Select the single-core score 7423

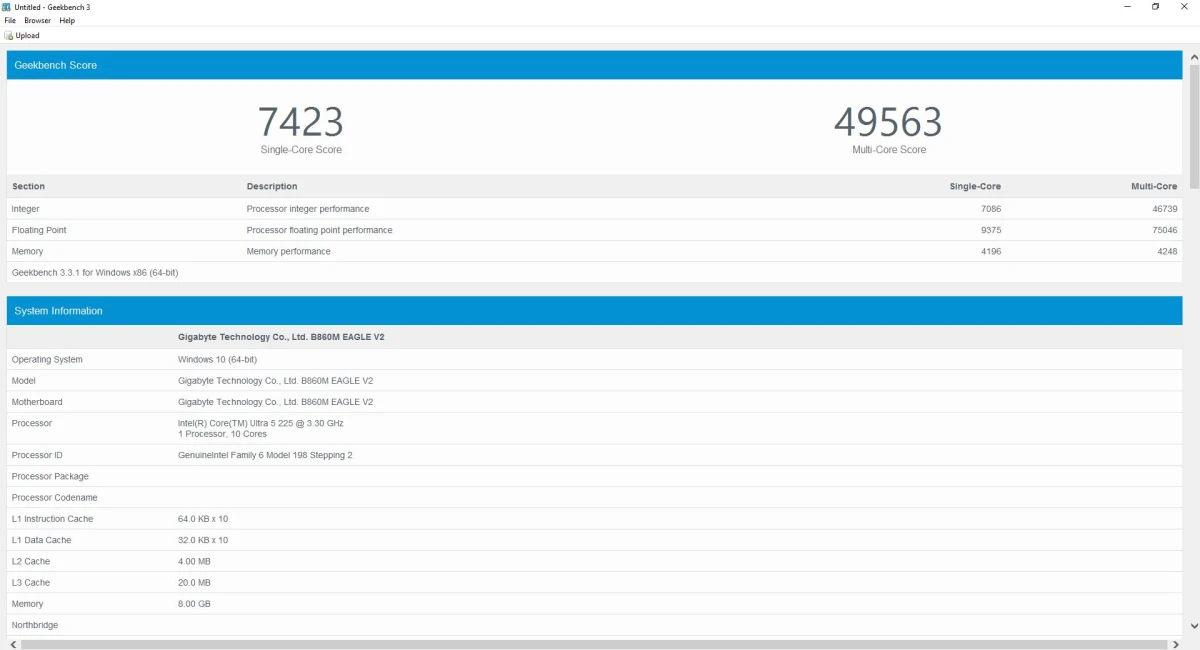point(301,122)
